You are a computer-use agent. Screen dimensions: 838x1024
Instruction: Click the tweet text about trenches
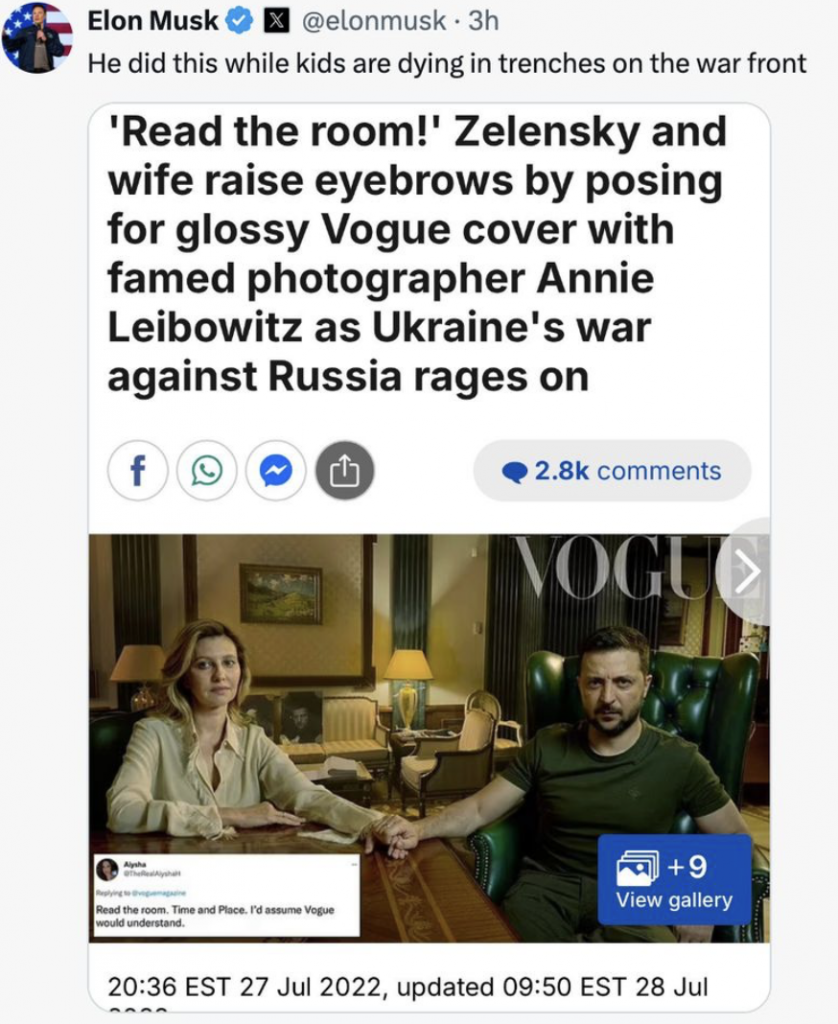coord(447,63)
